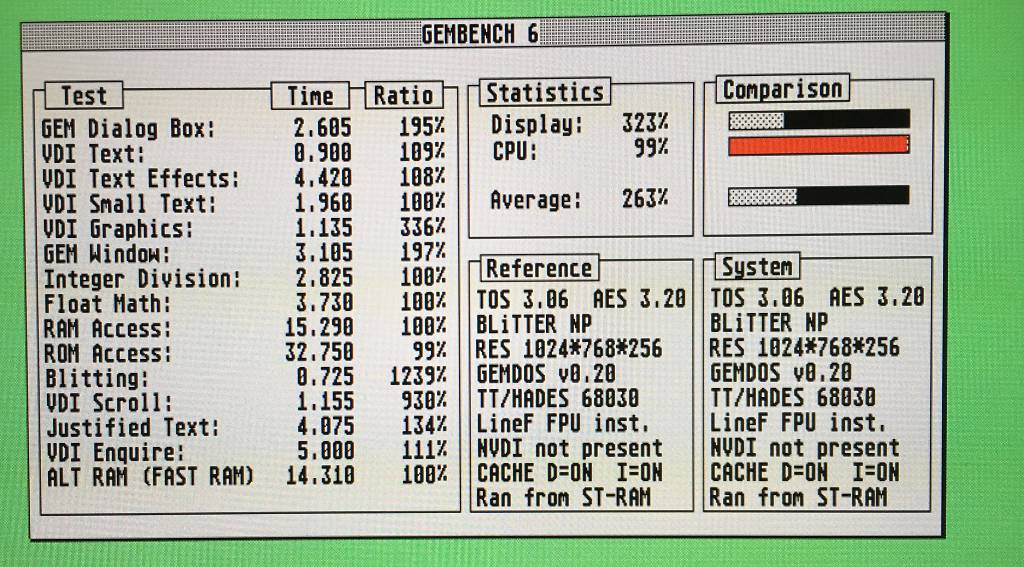This screenshot has height=567, width=1024.
Task: Select the Time column header
Action: tap(310, 96)
